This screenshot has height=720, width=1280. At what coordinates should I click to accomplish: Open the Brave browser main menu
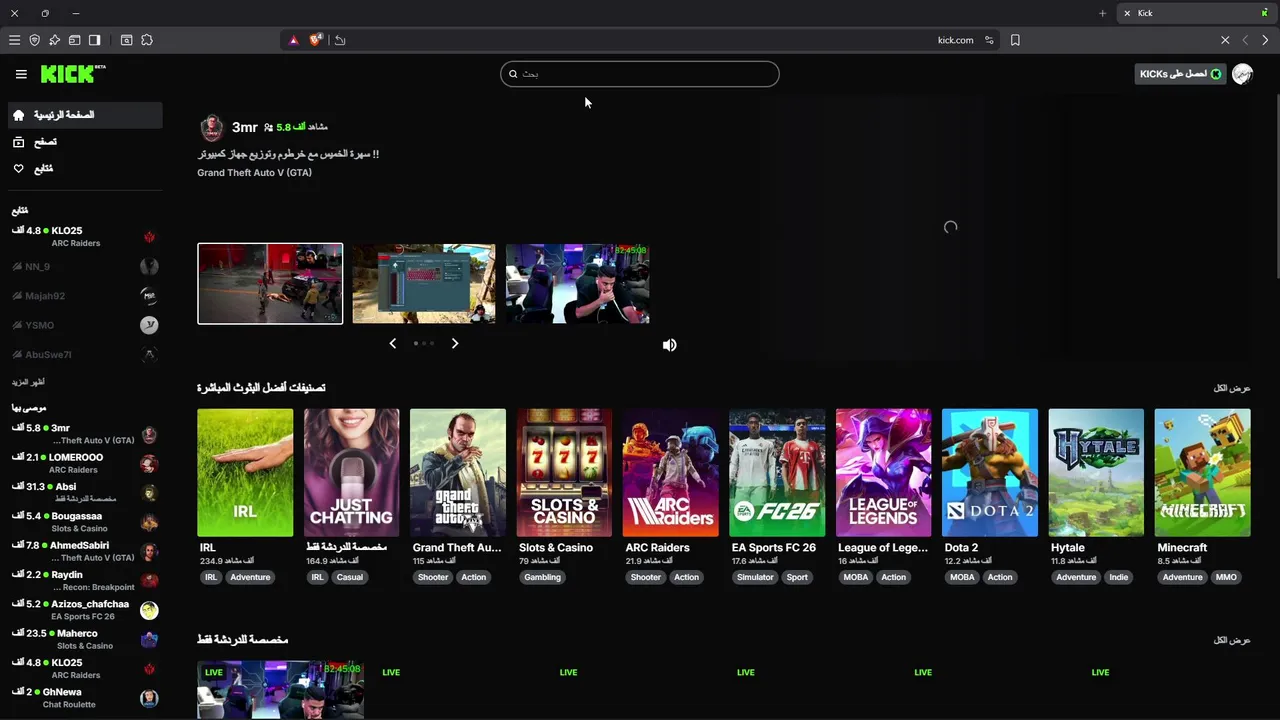(x=14, y=40)
